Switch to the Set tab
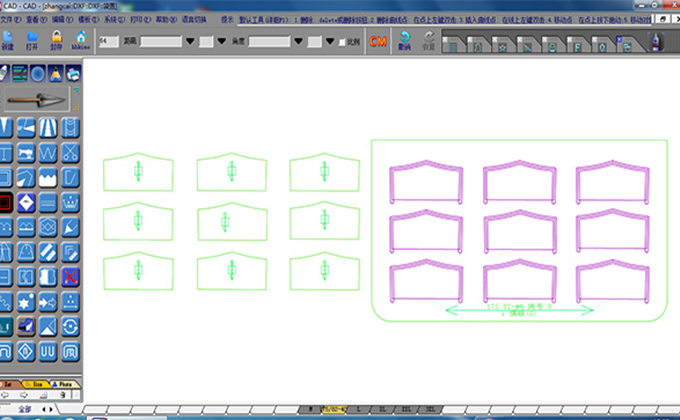 9,384
